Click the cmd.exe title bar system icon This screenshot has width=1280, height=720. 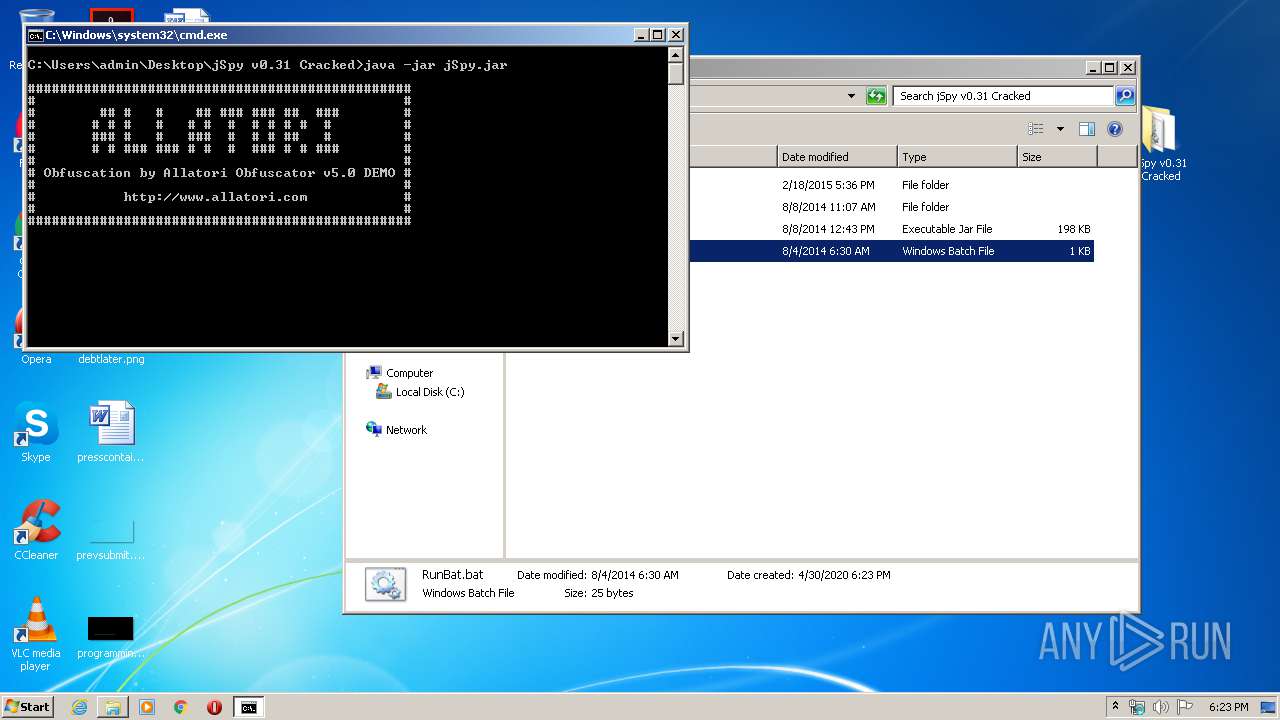point(35,35)
